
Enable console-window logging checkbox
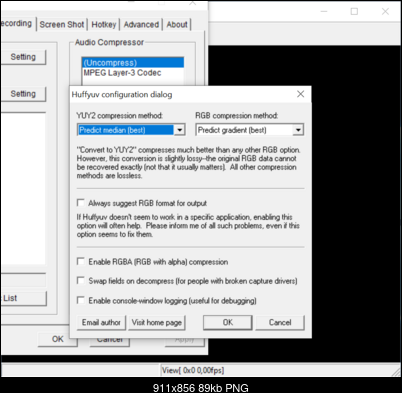pos(81,300)
